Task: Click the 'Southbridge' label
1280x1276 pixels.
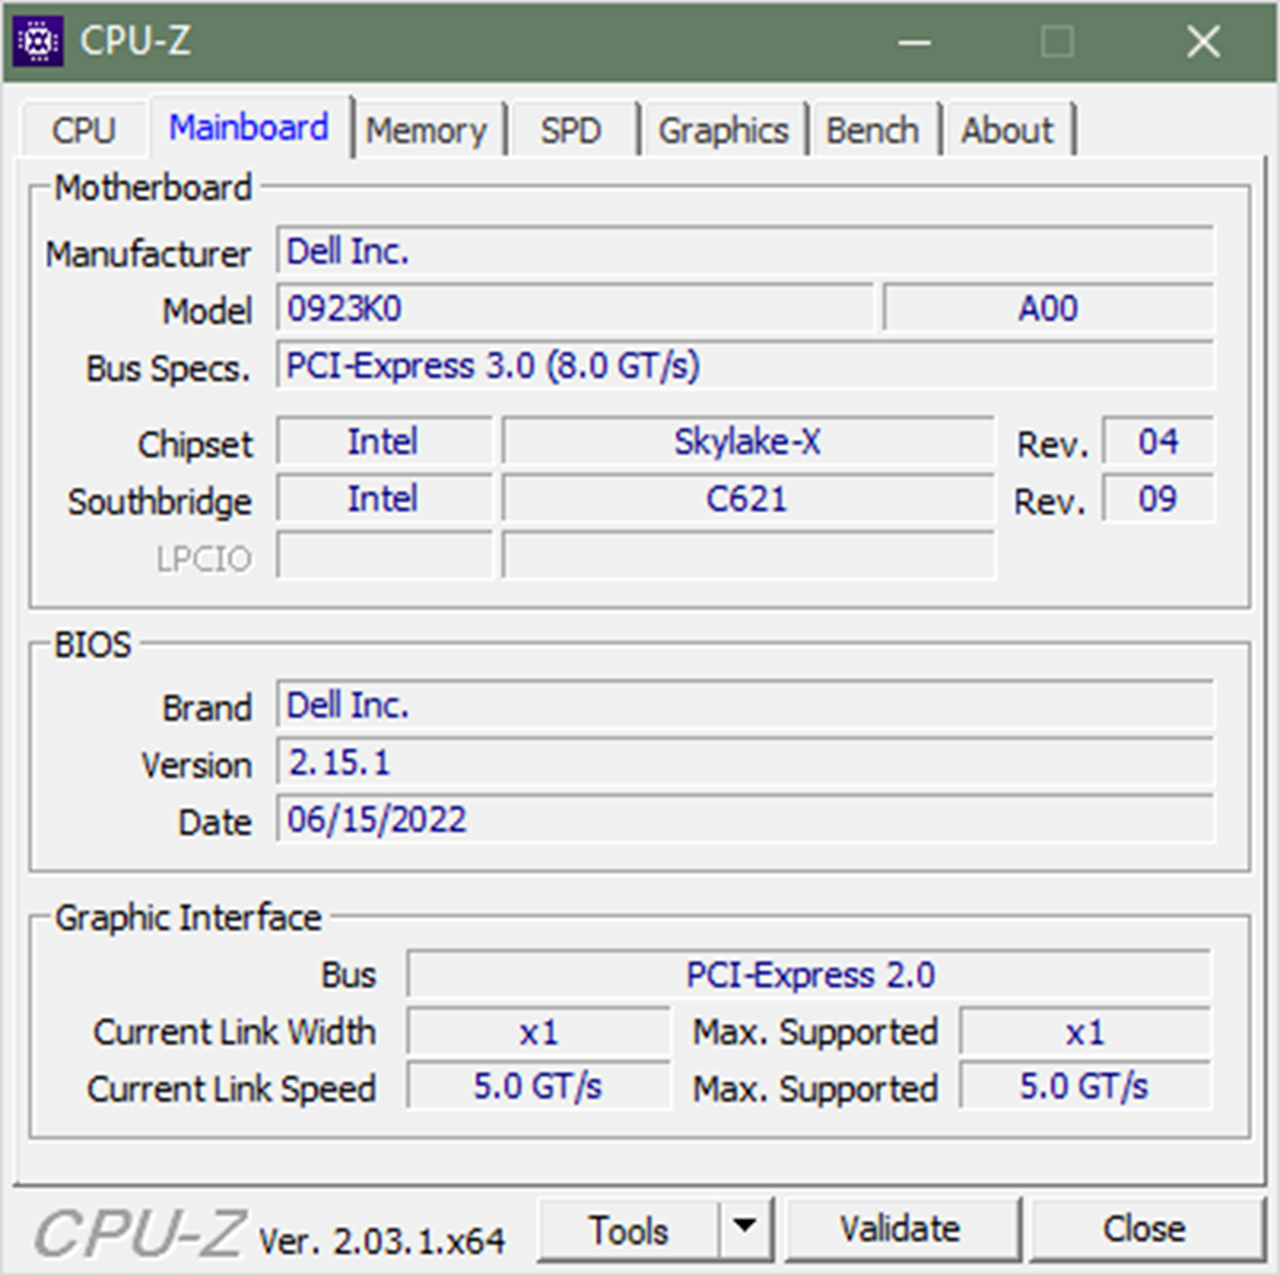Action: click(160, 501)
